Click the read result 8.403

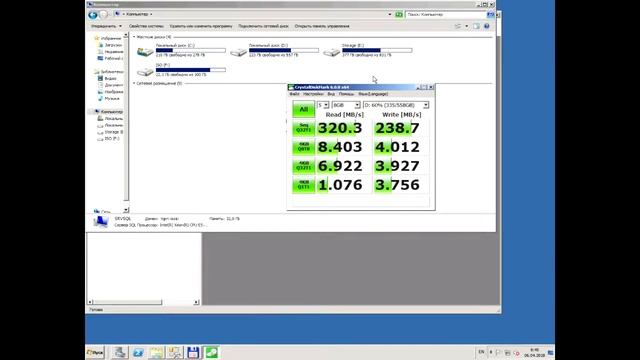343,147
